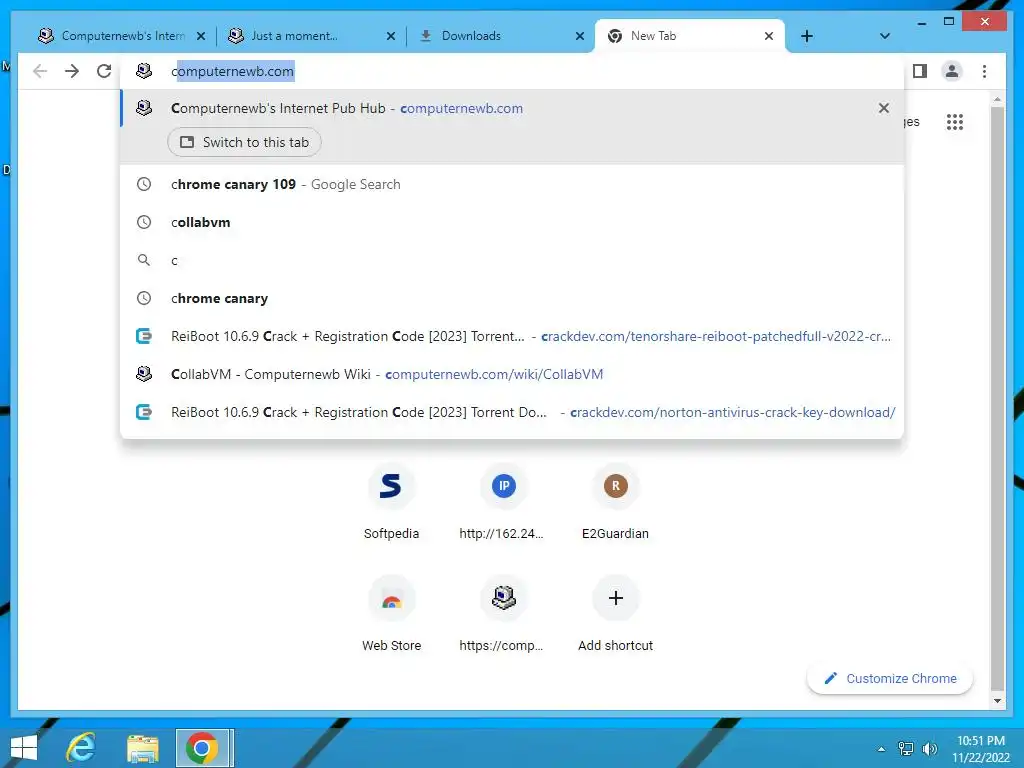
Task: Open the Windows Start menu
Action: (24, 748)
